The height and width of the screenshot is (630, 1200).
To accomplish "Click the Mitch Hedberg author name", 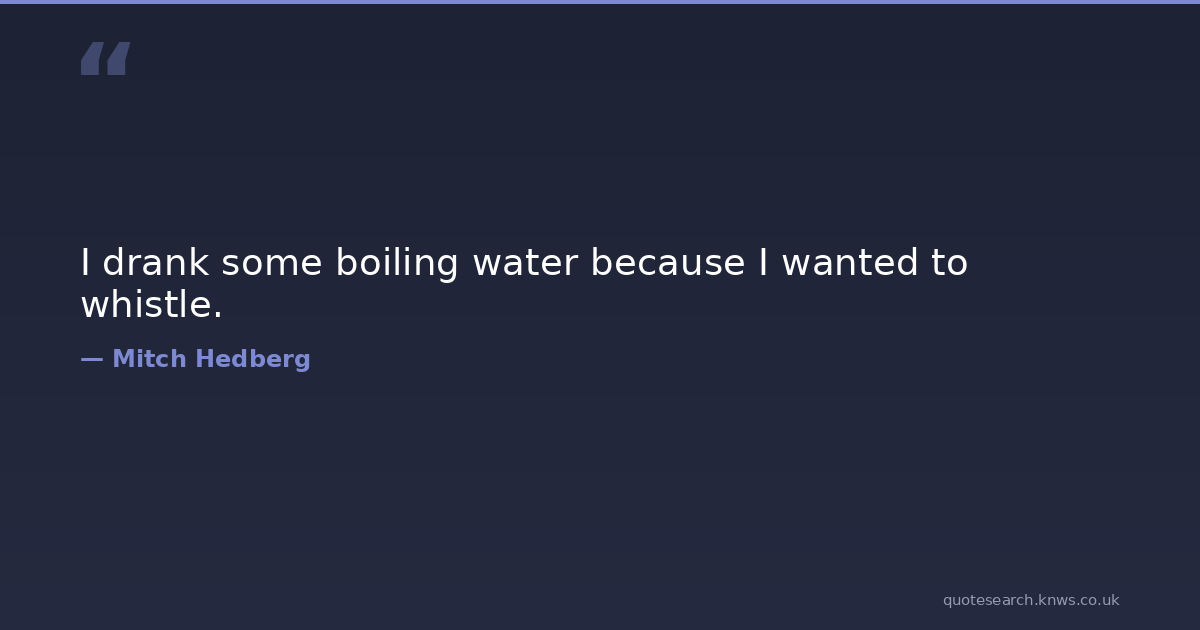I will pyautogui.click(x=211, y=359).
